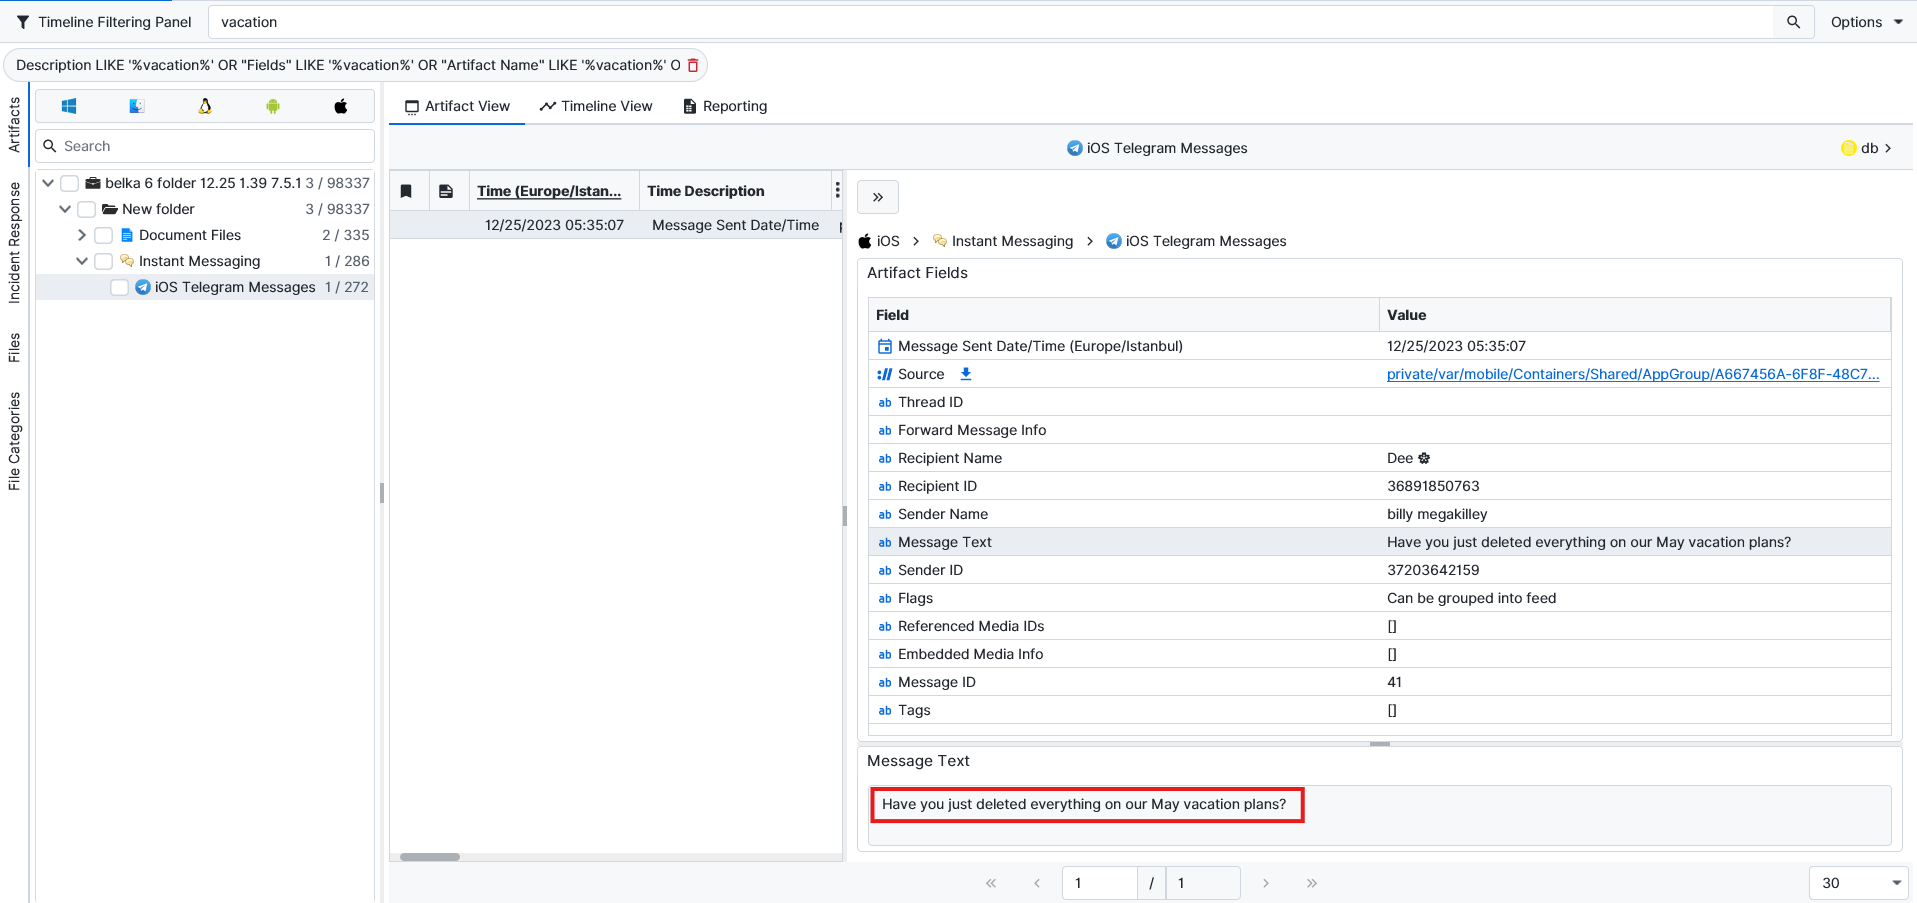Filter artifacts by Linux penguin icon
1917x903 pixels.
coord(205,106)
